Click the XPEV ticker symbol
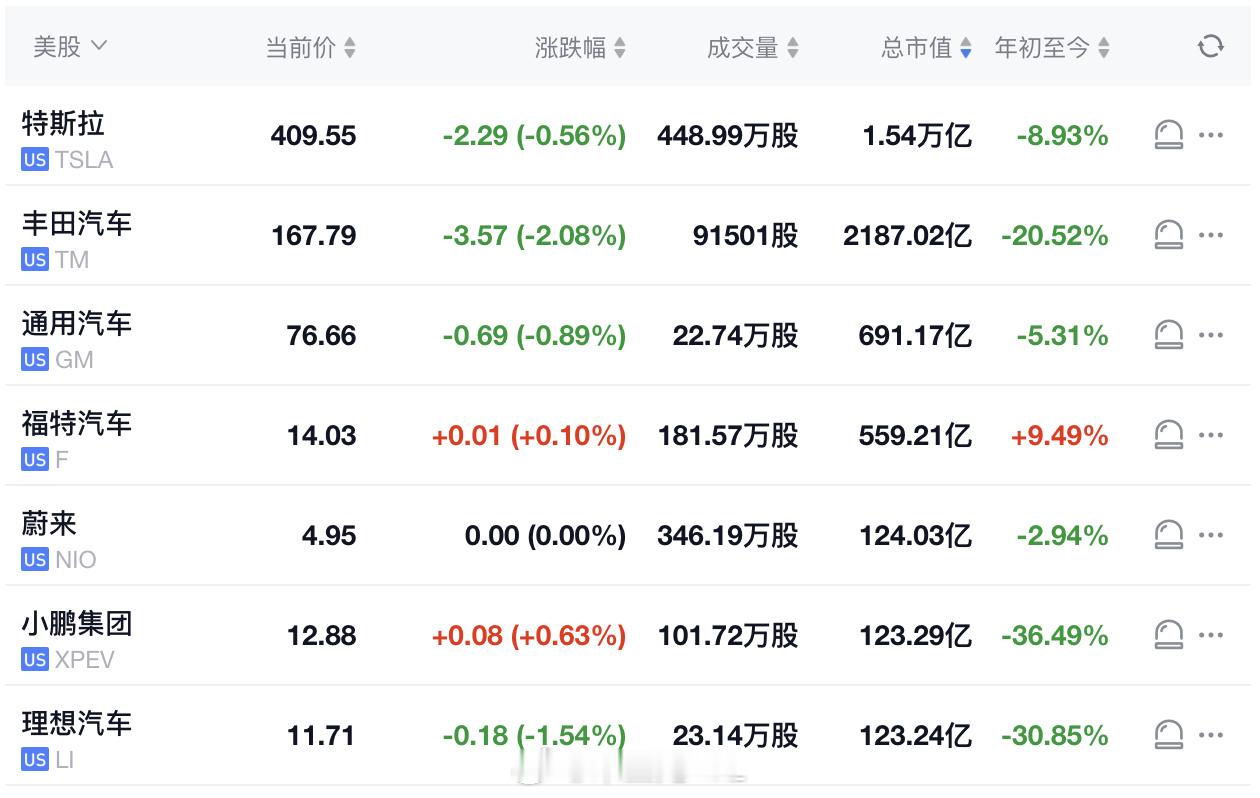 coord(85,660)
